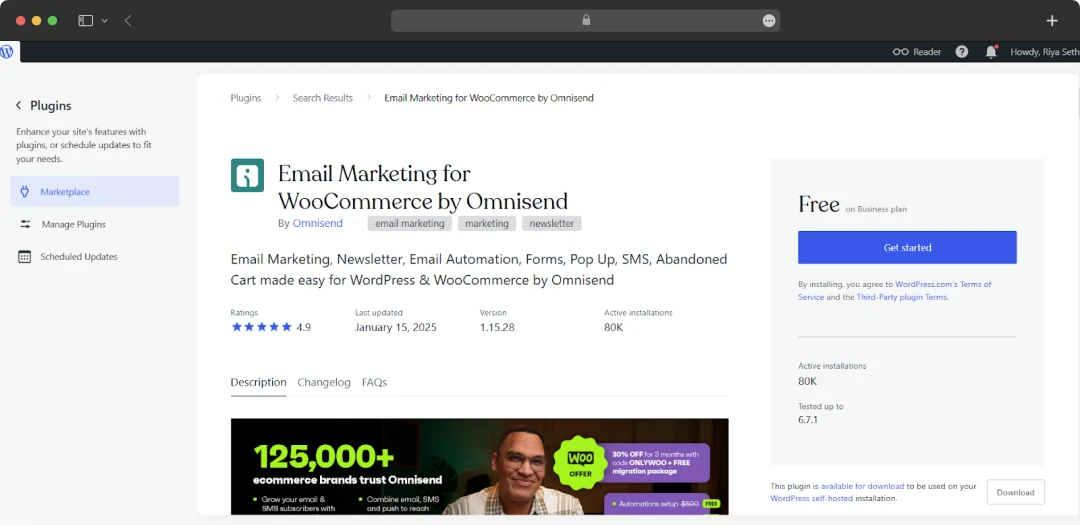
Task: Open the Third-Party plugin Terms link
Action: click(902, 297)
